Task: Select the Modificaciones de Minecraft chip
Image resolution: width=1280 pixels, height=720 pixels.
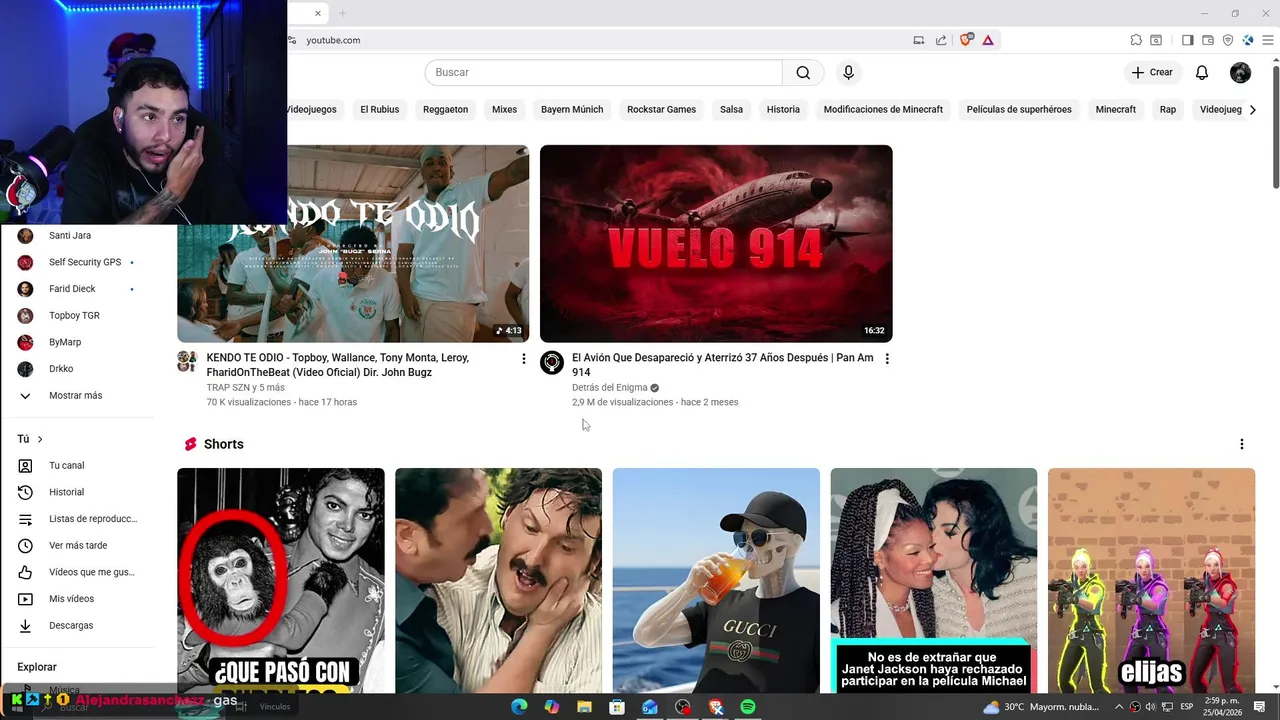Action: point(883,109)
